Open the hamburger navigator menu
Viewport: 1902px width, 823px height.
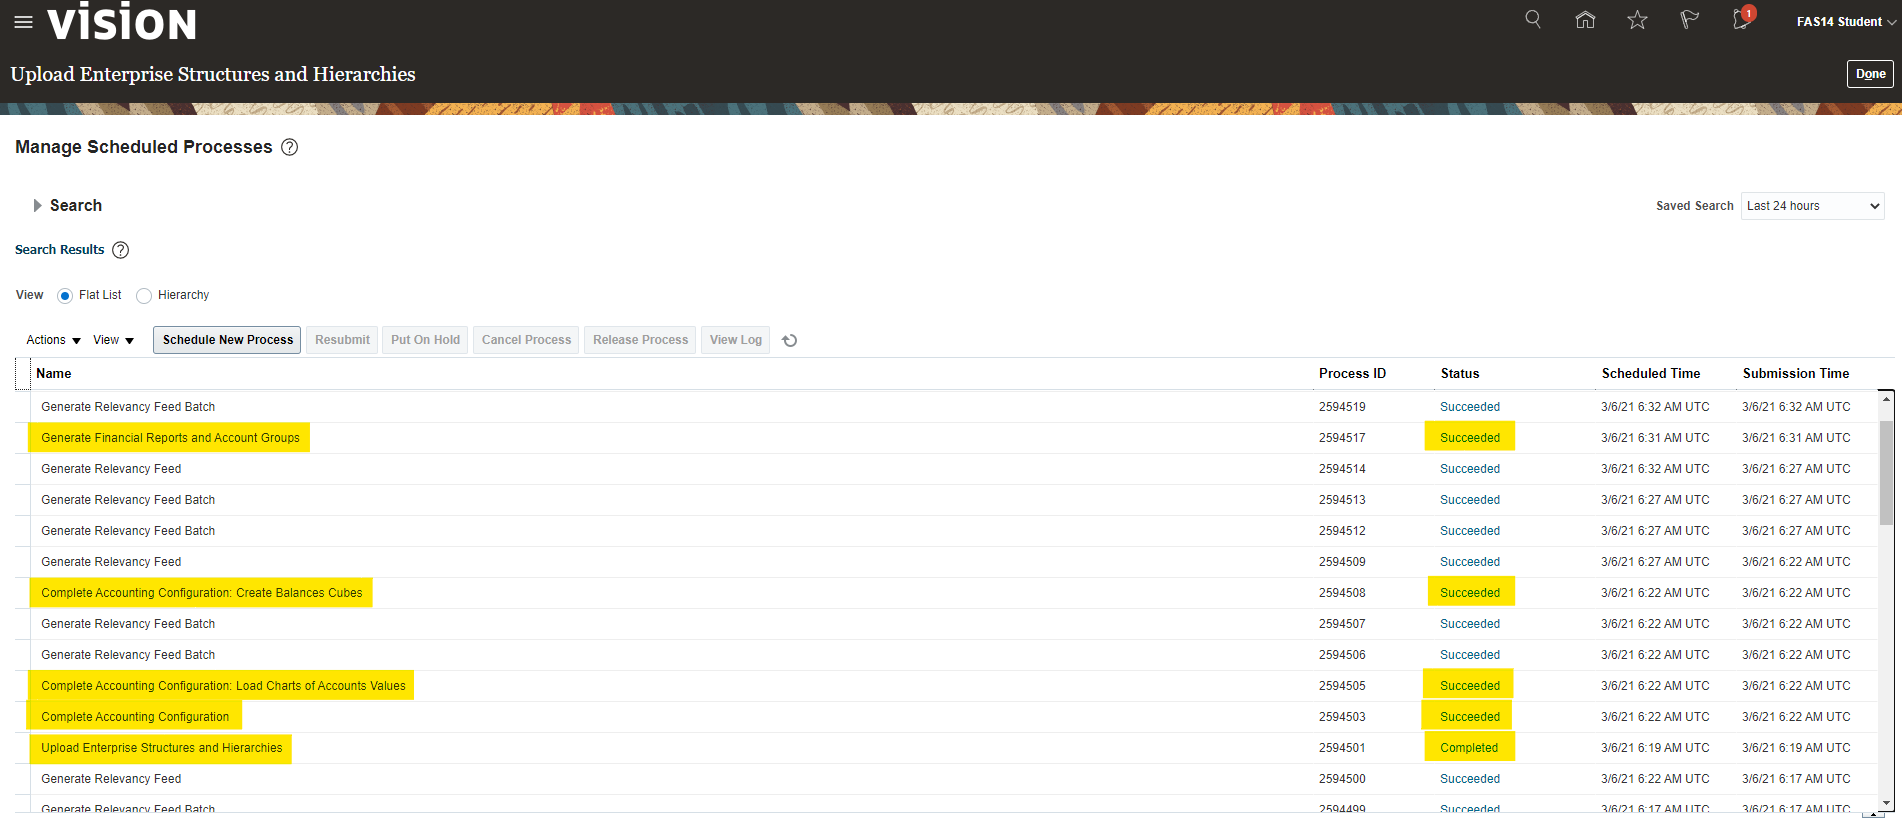coord(23,22)
